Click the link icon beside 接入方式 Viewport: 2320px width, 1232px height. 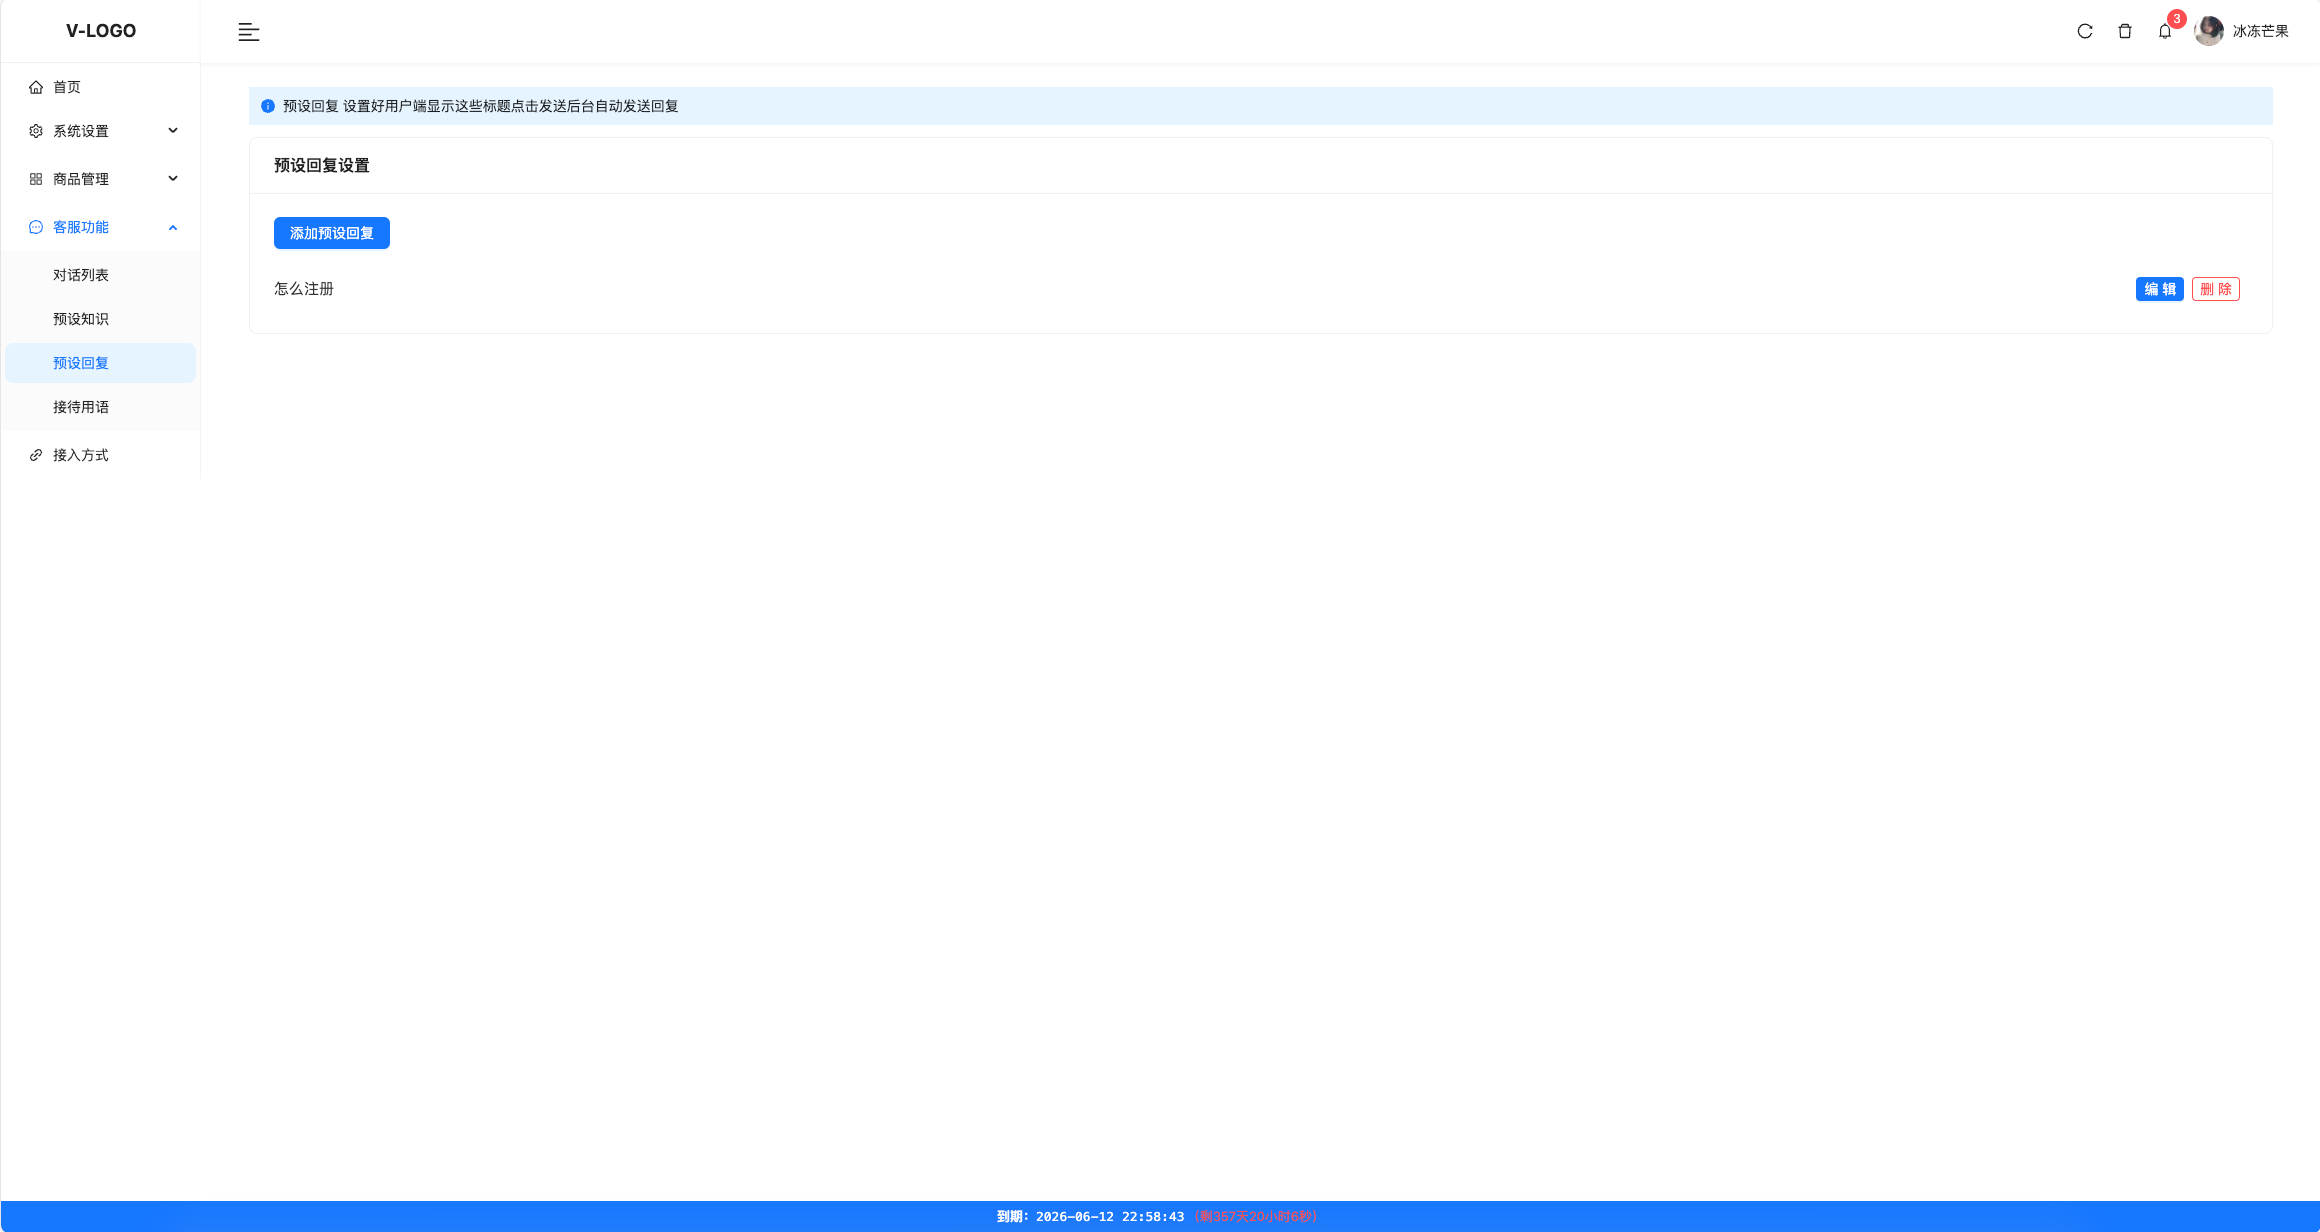point(36,455)
